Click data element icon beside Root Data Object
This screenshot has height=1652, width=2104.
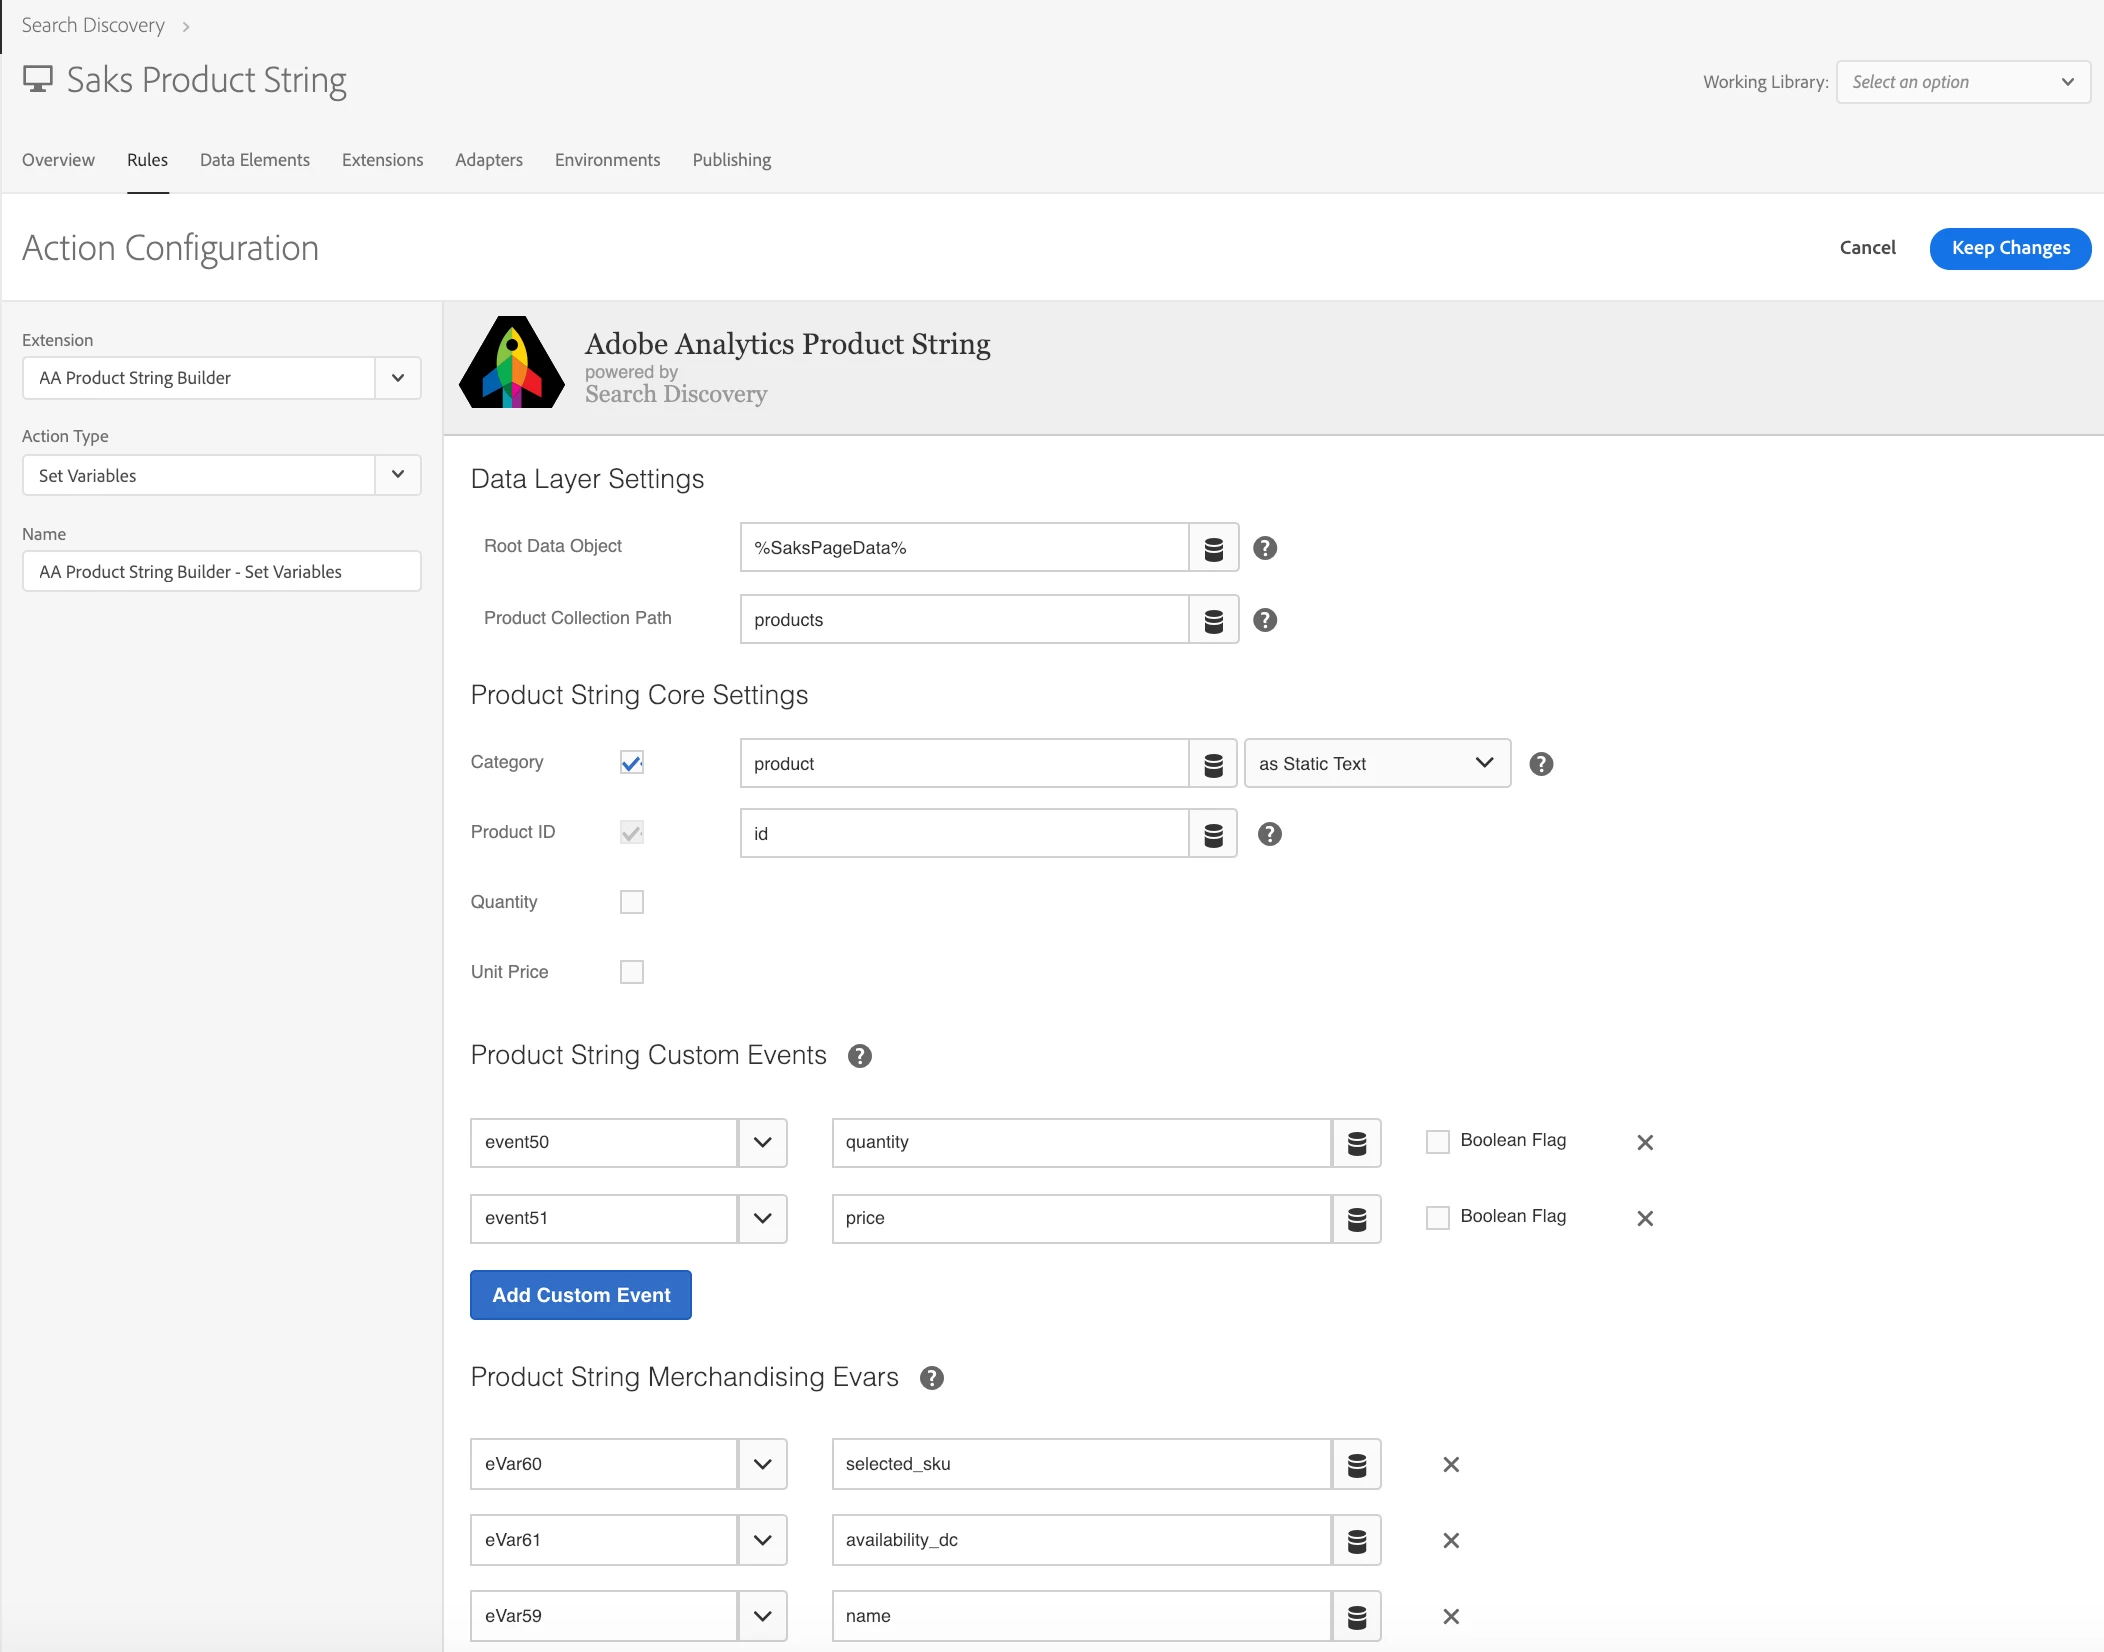(x=1213, y=548)
